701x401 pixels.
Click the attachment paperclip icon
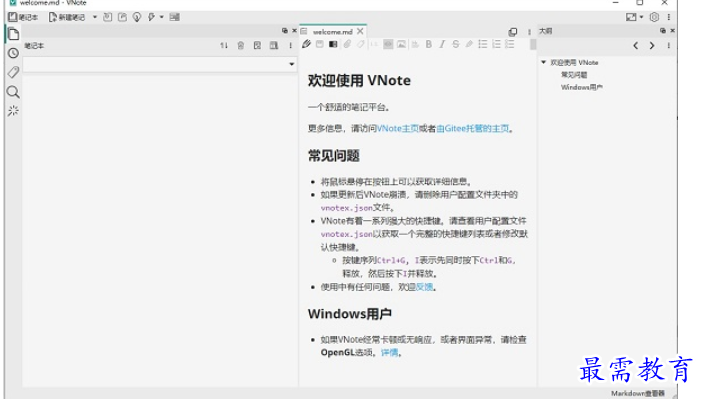[x=347, y=44]
